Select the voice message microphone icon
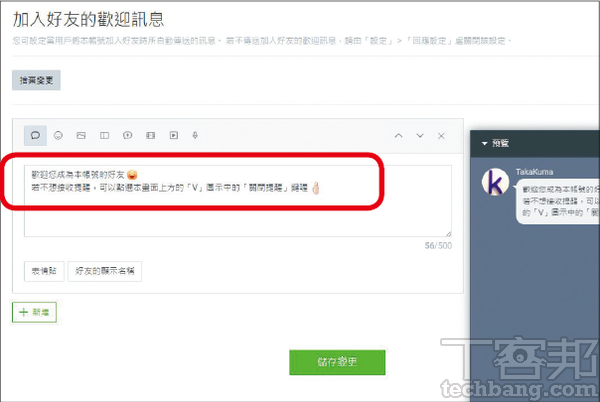This screenshot has width=600, height=402. pyautogui.click(x=195, y=135)
